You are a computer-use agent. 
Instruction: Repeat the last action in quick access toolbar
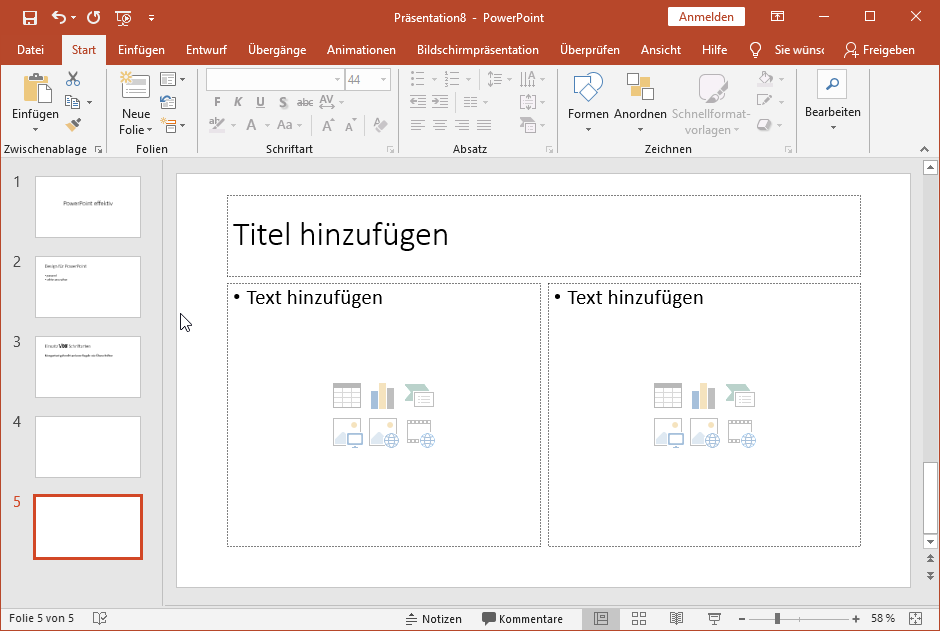[x=94, y=17]
